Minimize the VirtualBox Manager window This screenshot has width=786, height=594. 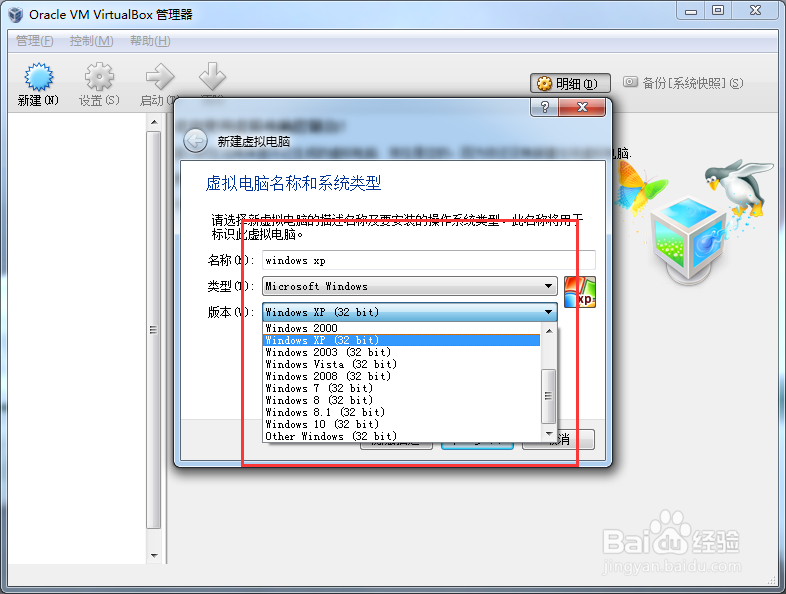pos(691,10)
